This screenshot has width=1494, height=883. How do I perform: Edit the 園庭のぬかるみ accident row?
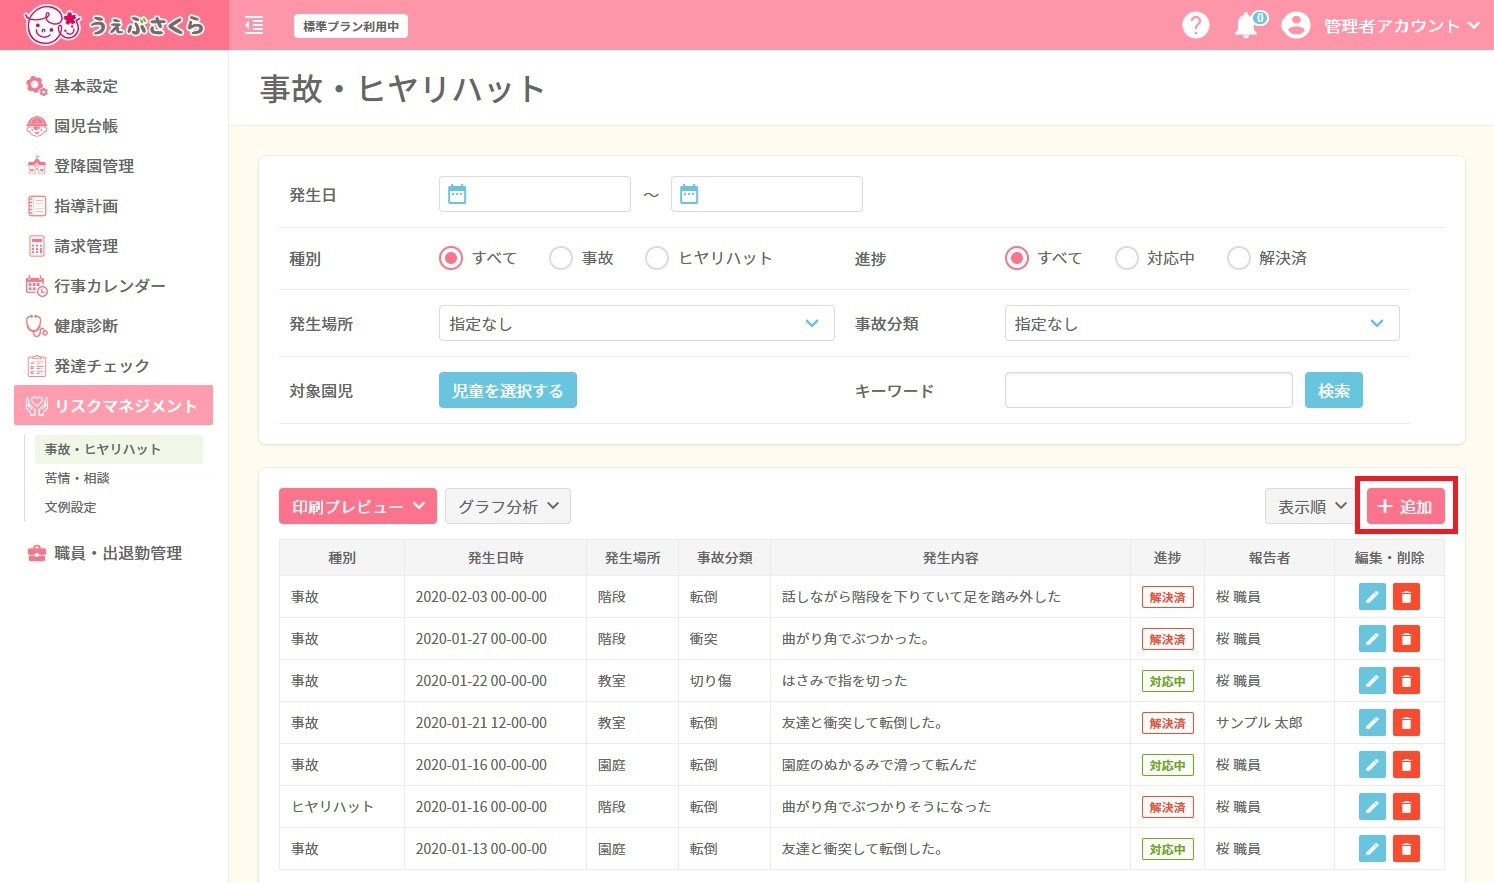pos(1372,765)
